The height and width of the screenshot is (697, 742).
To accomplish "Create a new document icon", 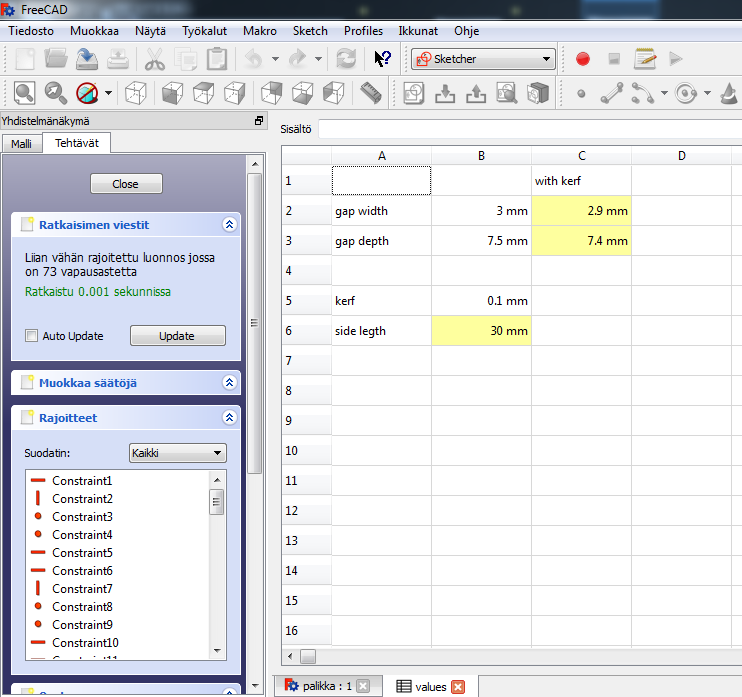I will [x=25, y=59].
